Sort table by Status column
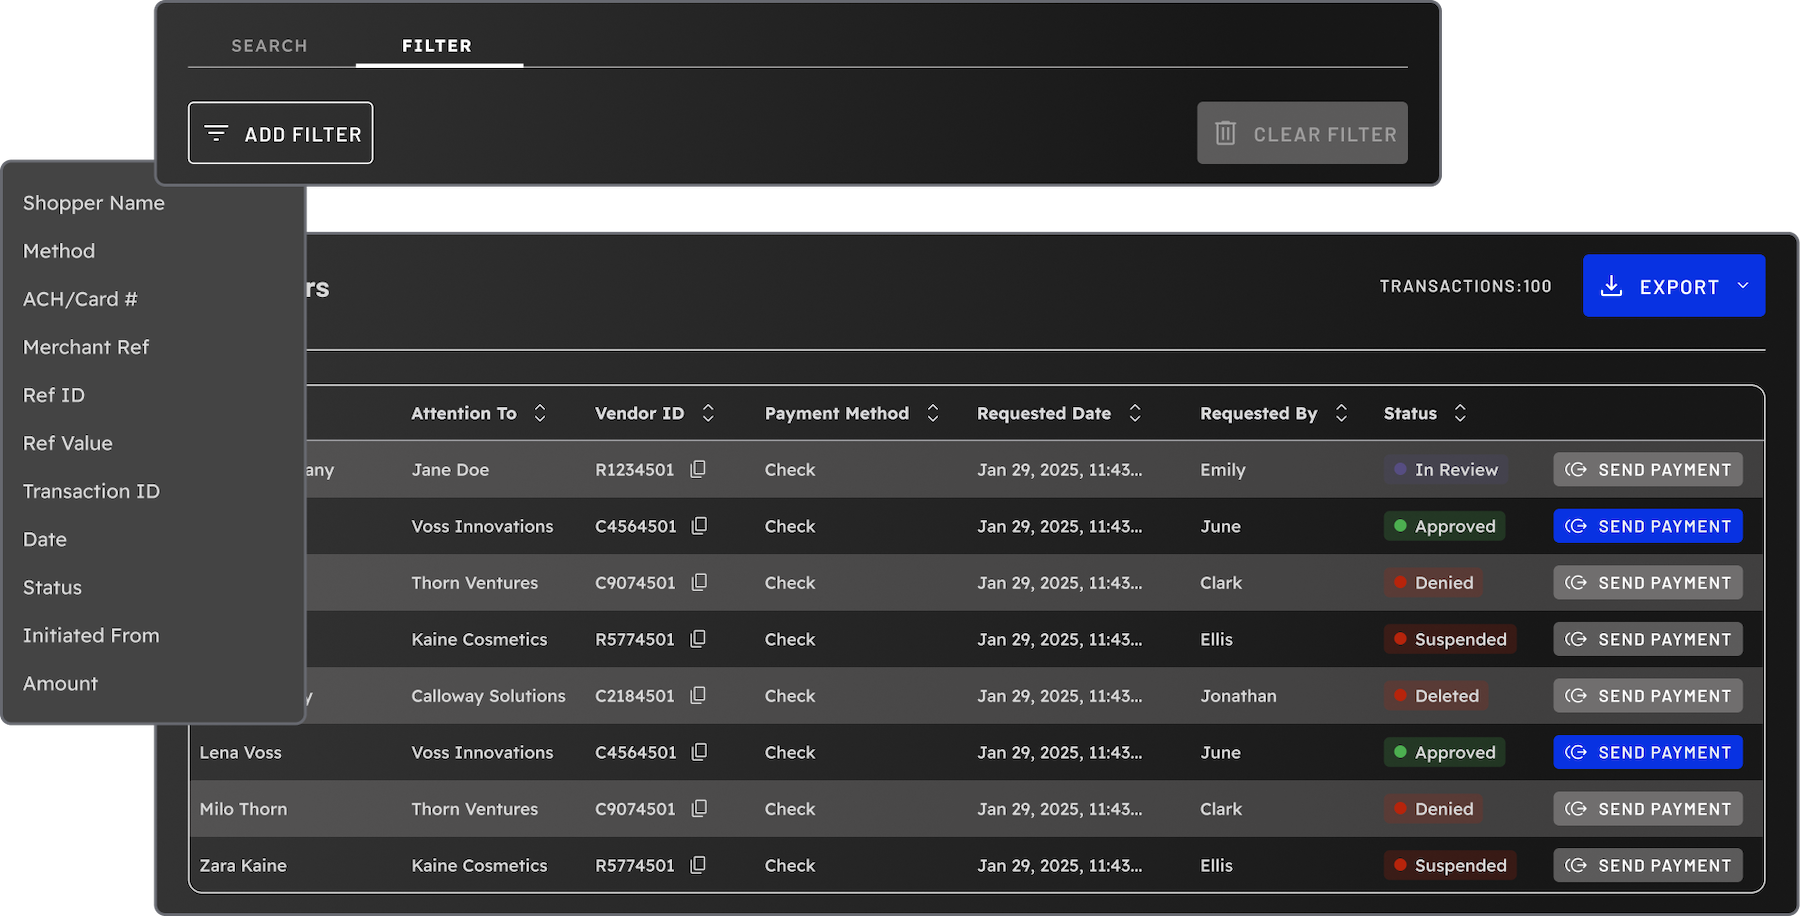This screenshot has width=1800, height=916. [1460, 413]
